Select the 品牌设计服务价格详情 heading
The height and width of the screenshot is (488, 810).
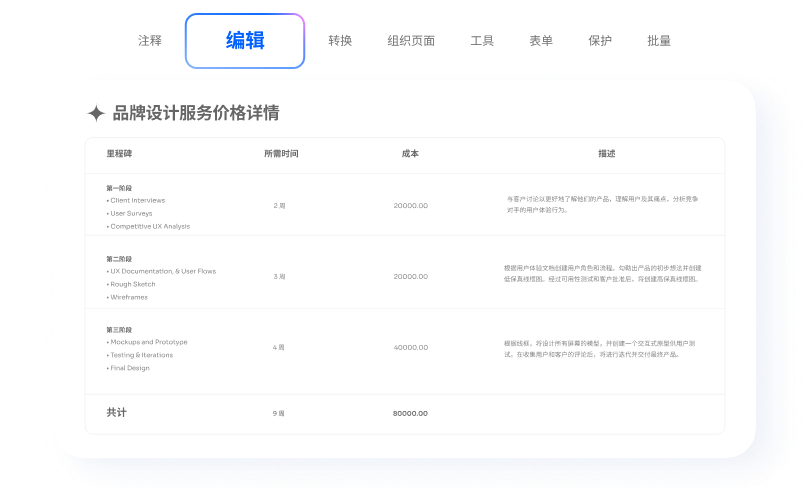[x=196, y=113]
